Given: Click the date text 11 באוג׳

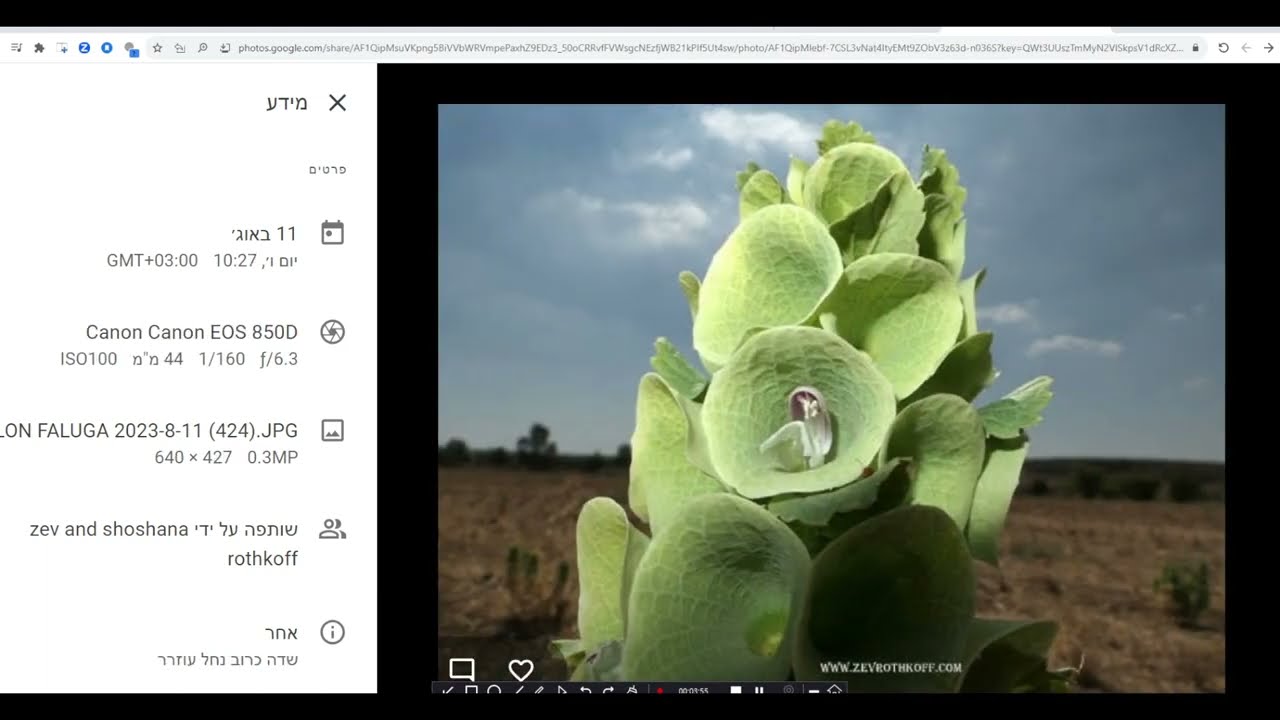Looking at the screenshot, I should point(264,234).
